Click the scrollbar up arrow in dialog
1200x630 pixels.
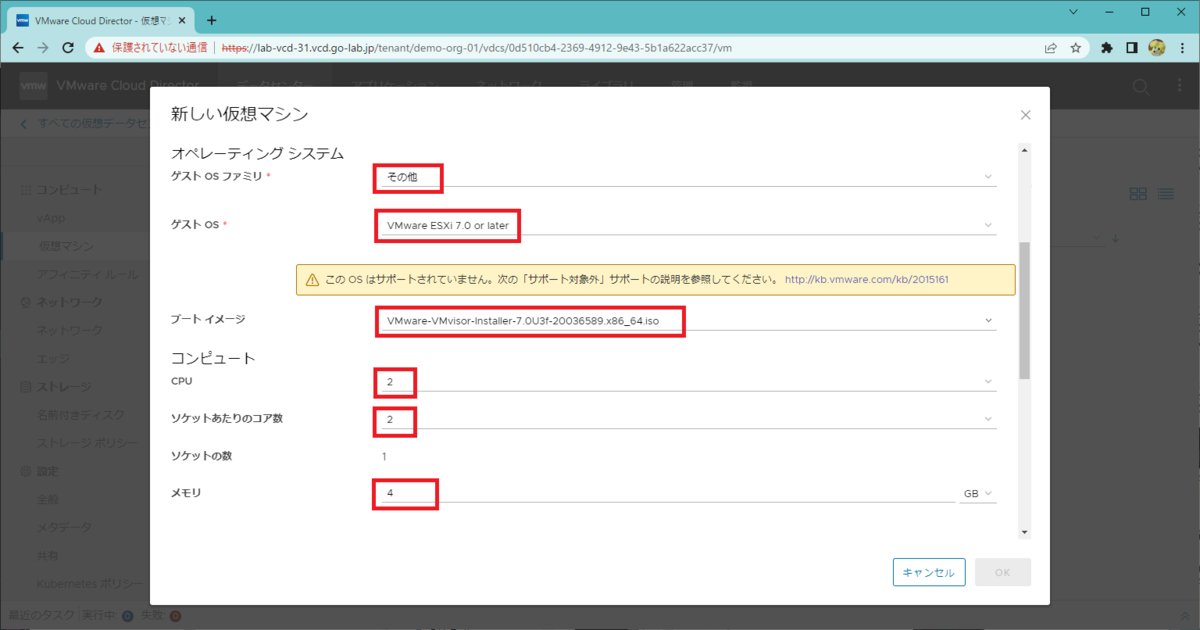(1024, 150)
